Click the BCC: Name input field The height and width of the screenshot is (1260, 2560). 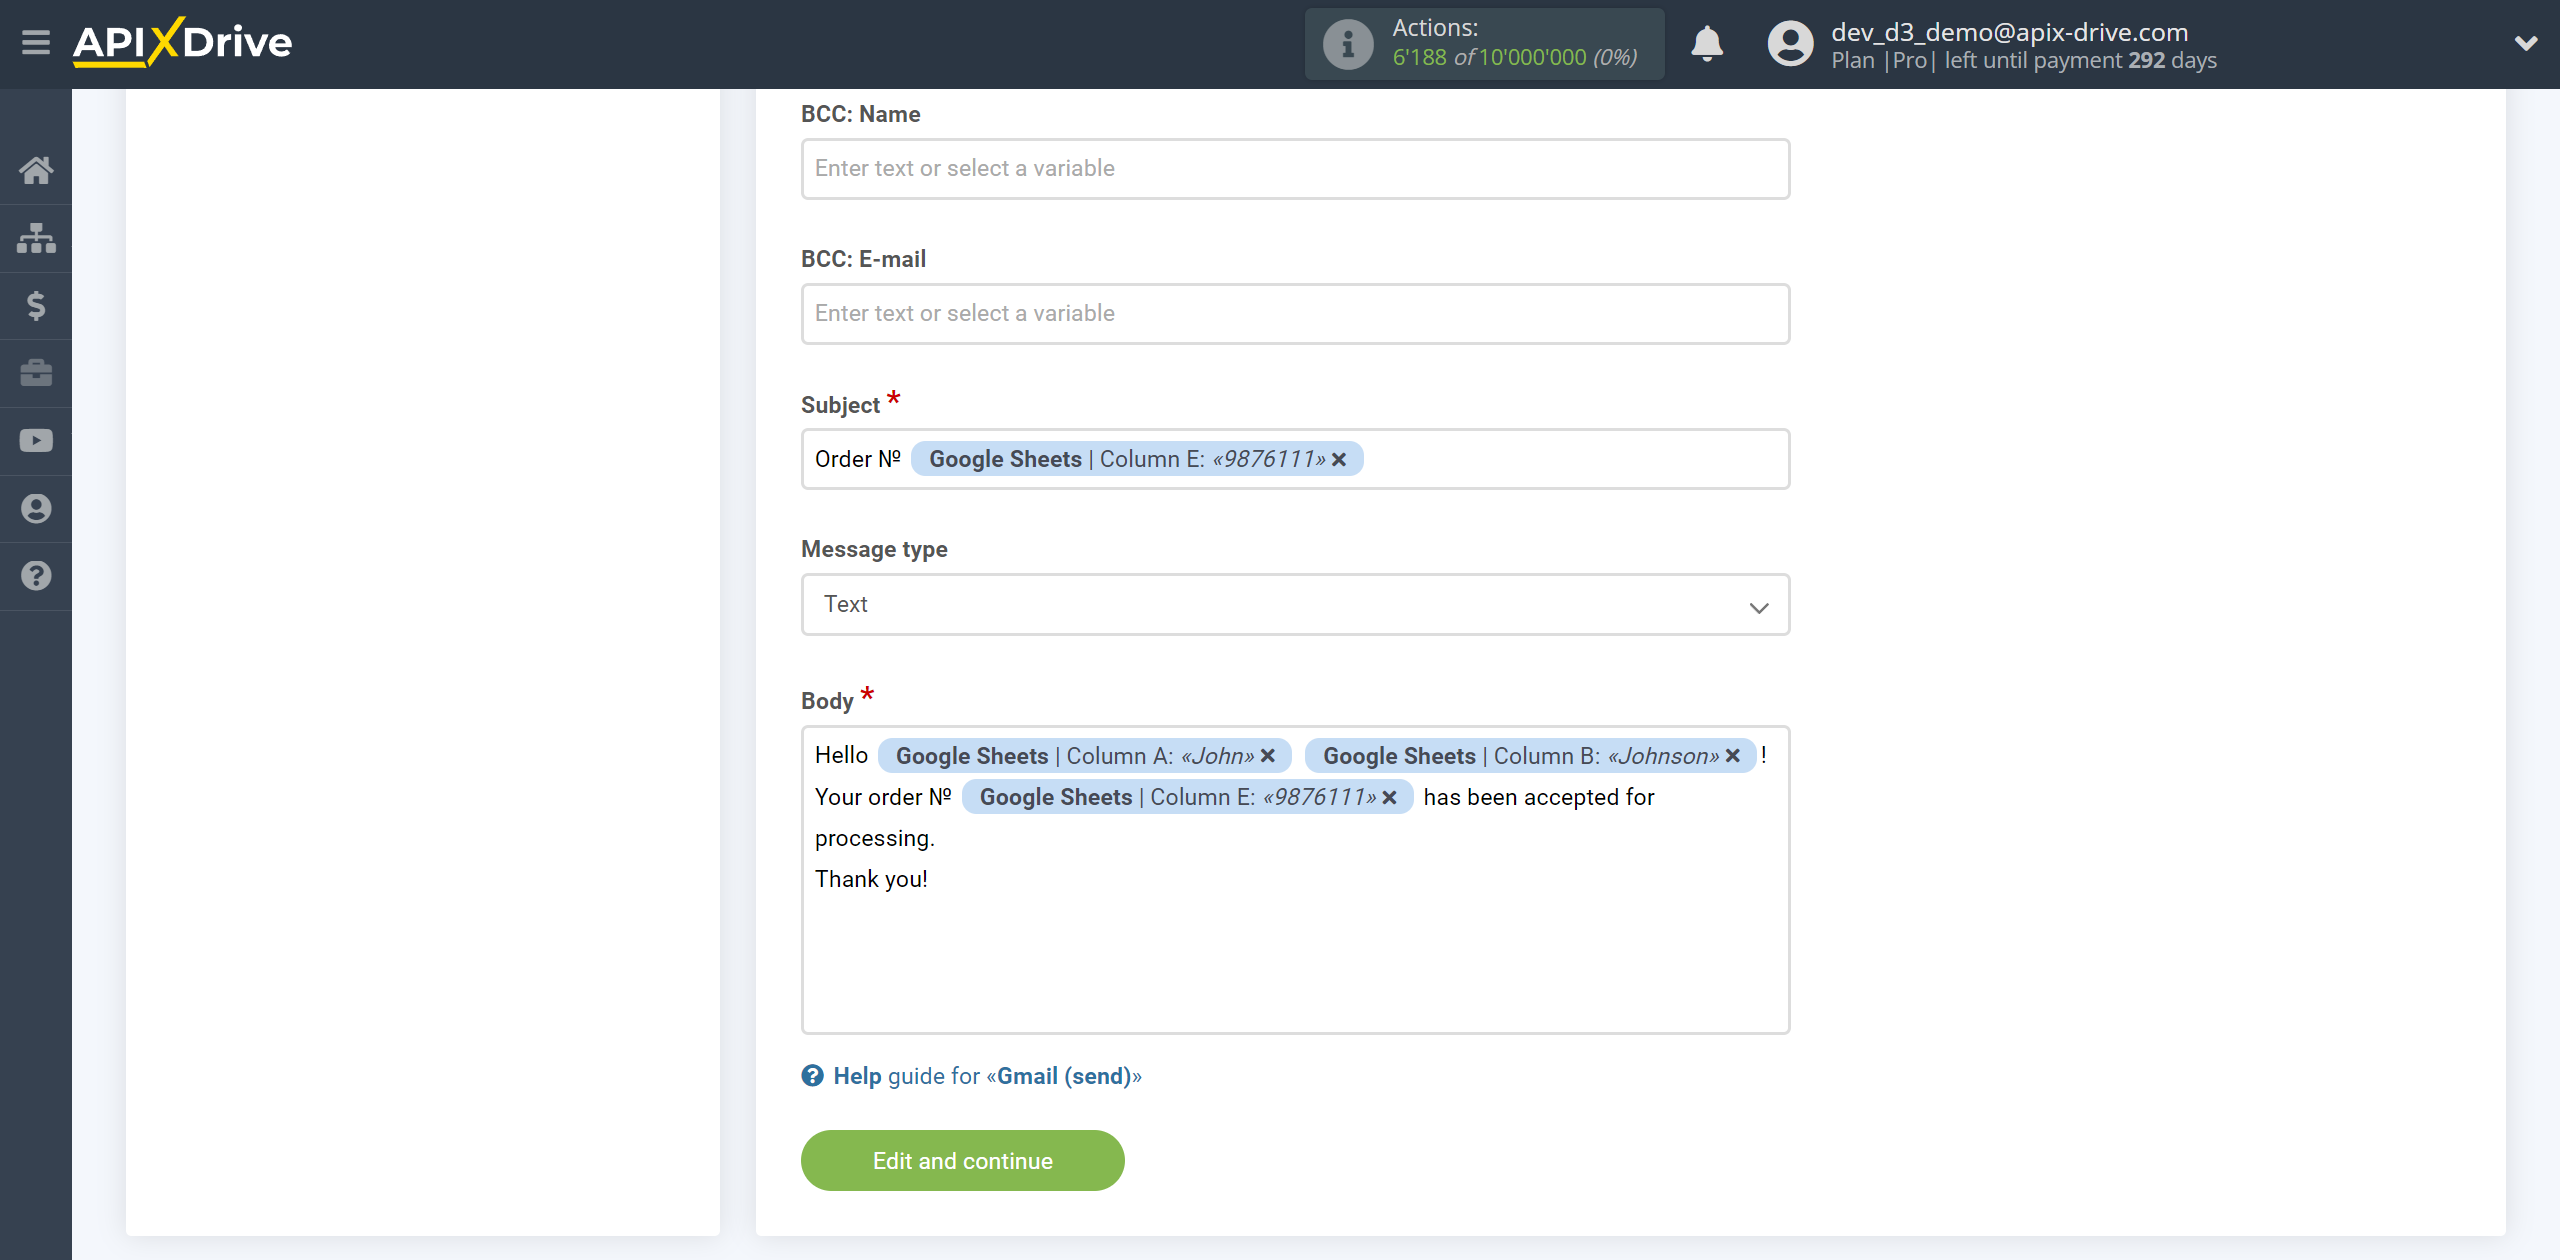(x=1295, y=169)
